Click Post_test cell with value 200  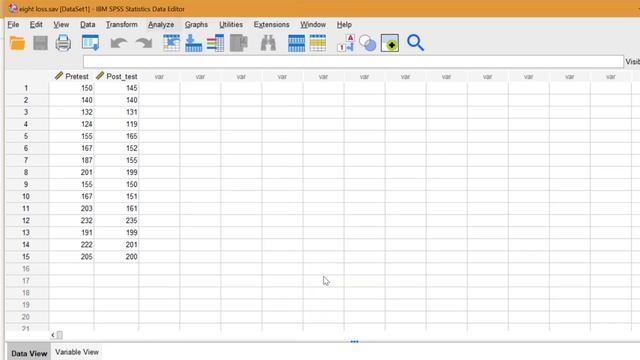point(116,257)
